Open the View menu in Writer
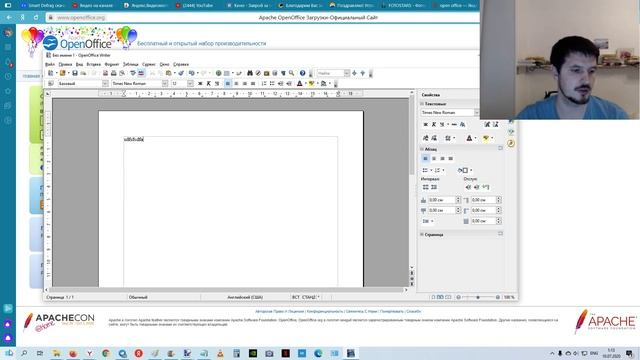Image resolution: width=640 pixels, height=360 pixels. click(79, 64)
